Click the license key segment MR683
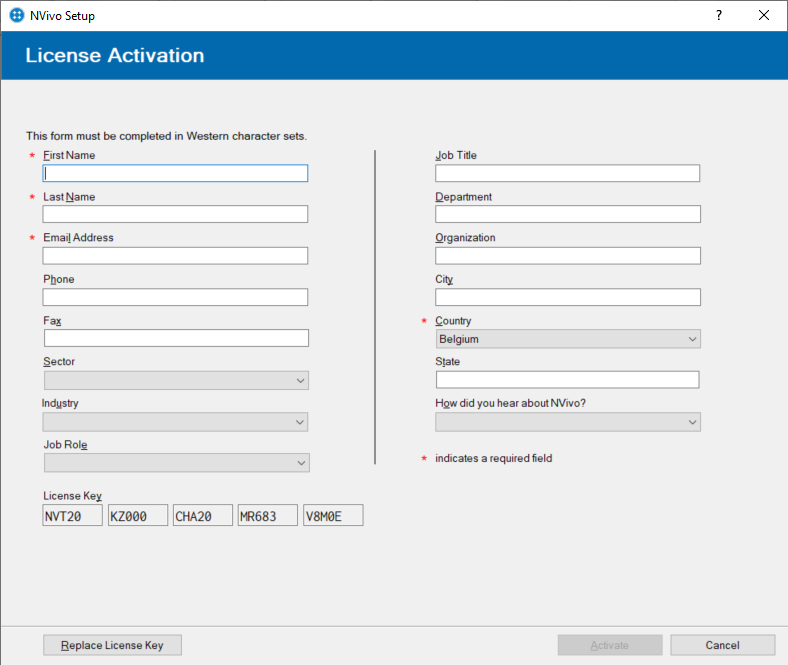Viewport: 788px width, 665px height. (268, 516)
